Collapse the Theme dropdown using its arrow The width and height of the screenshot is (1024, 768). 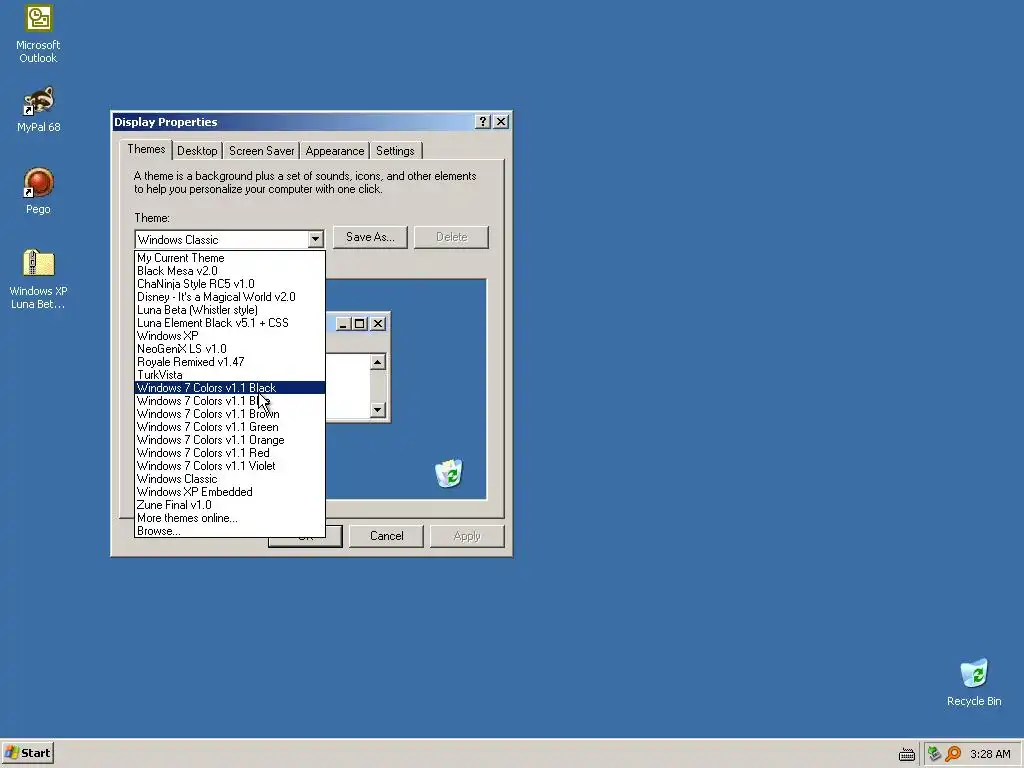click(315, 240)
